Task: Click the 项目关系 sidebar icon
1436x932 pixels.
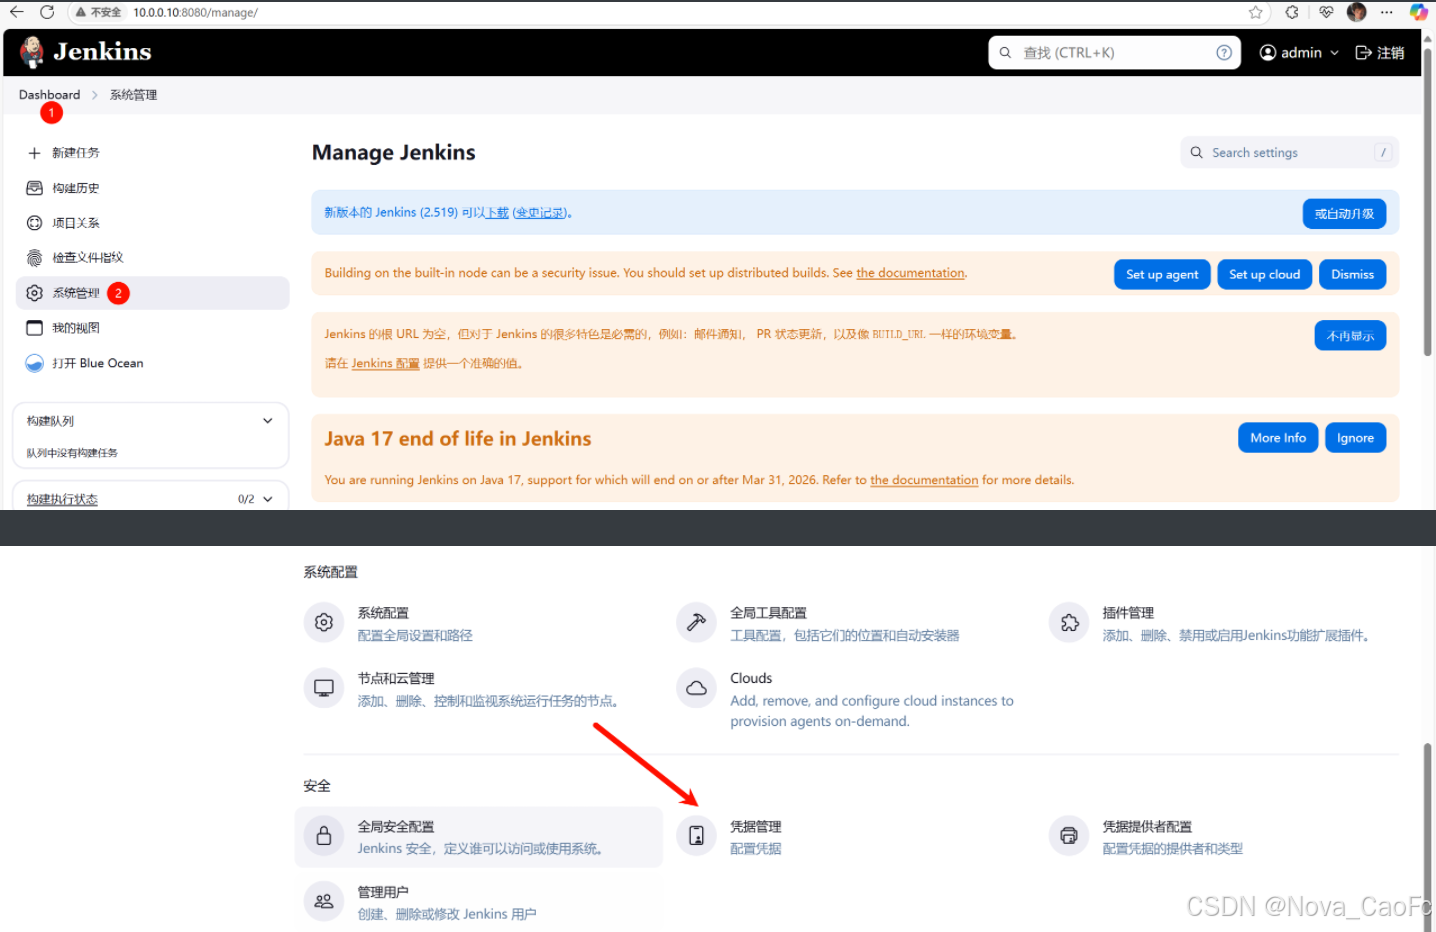Action: click(x=34, y=223)
